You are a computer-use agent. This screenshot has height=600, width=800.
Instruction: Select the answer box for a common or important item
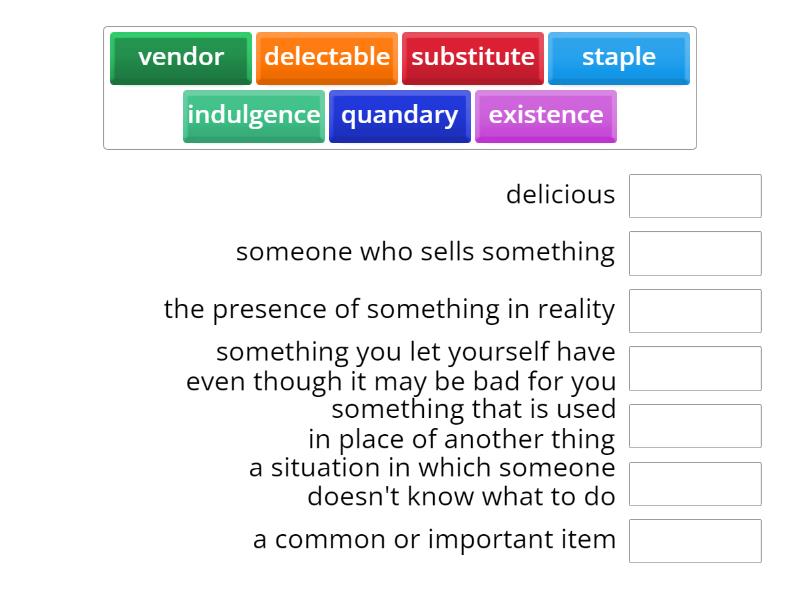coord(695,540)
